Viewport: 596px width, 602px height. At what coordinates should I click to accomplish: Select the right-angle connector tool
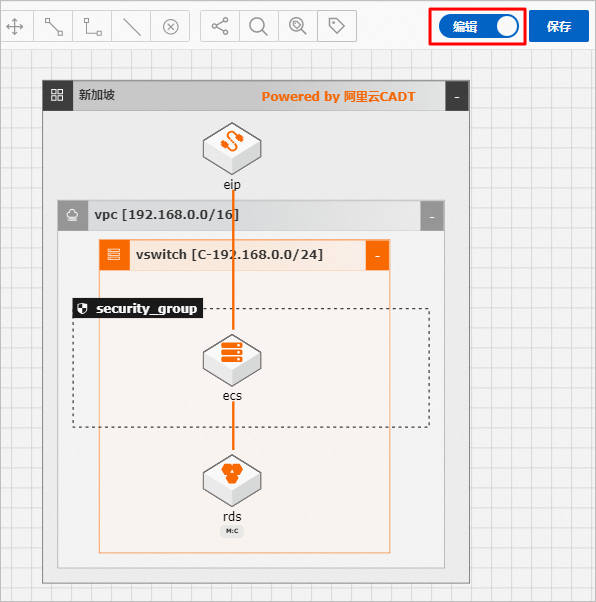click(93, 26)
